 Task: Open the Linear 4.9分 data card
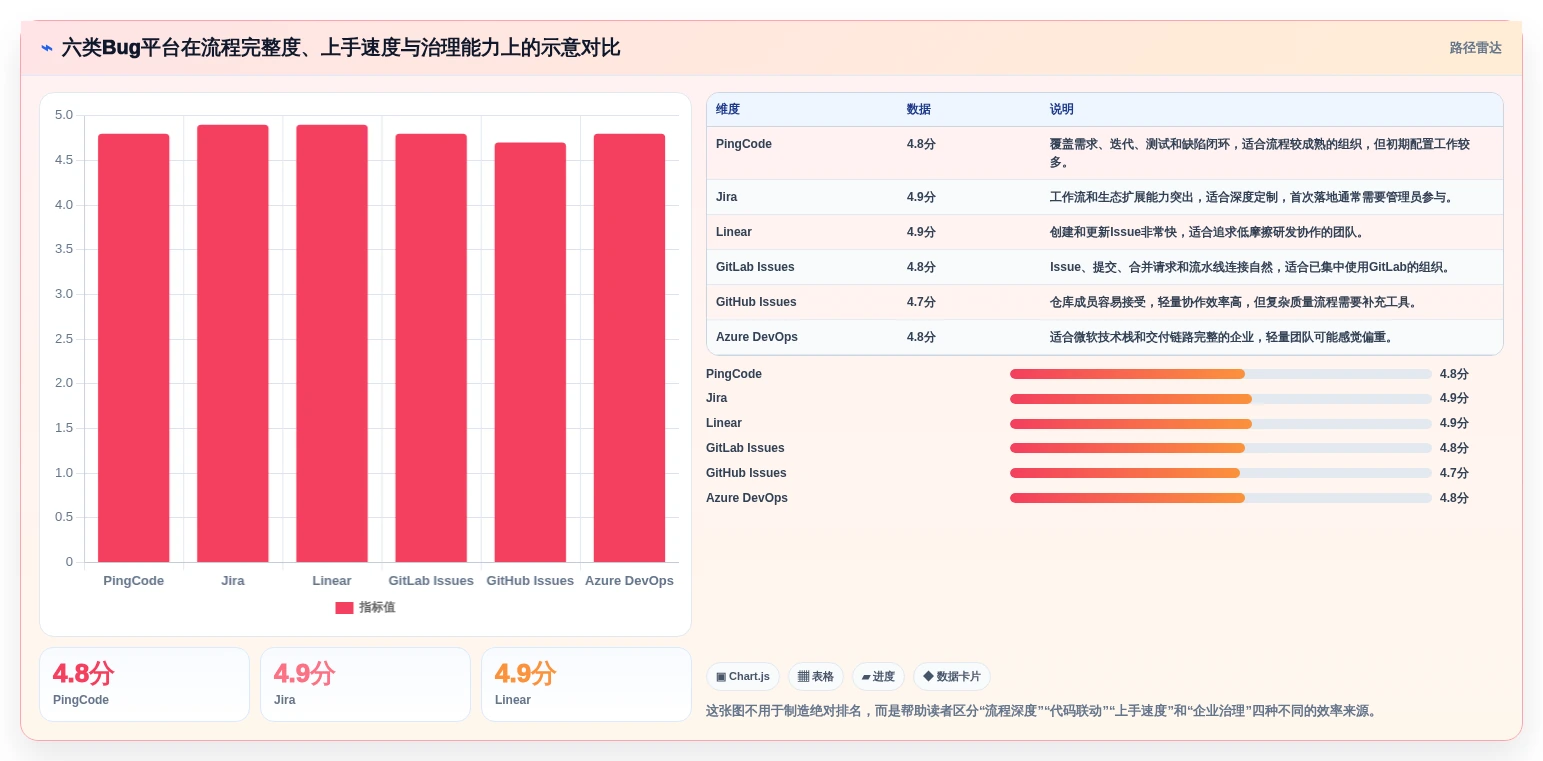click(x=586, y=685)
